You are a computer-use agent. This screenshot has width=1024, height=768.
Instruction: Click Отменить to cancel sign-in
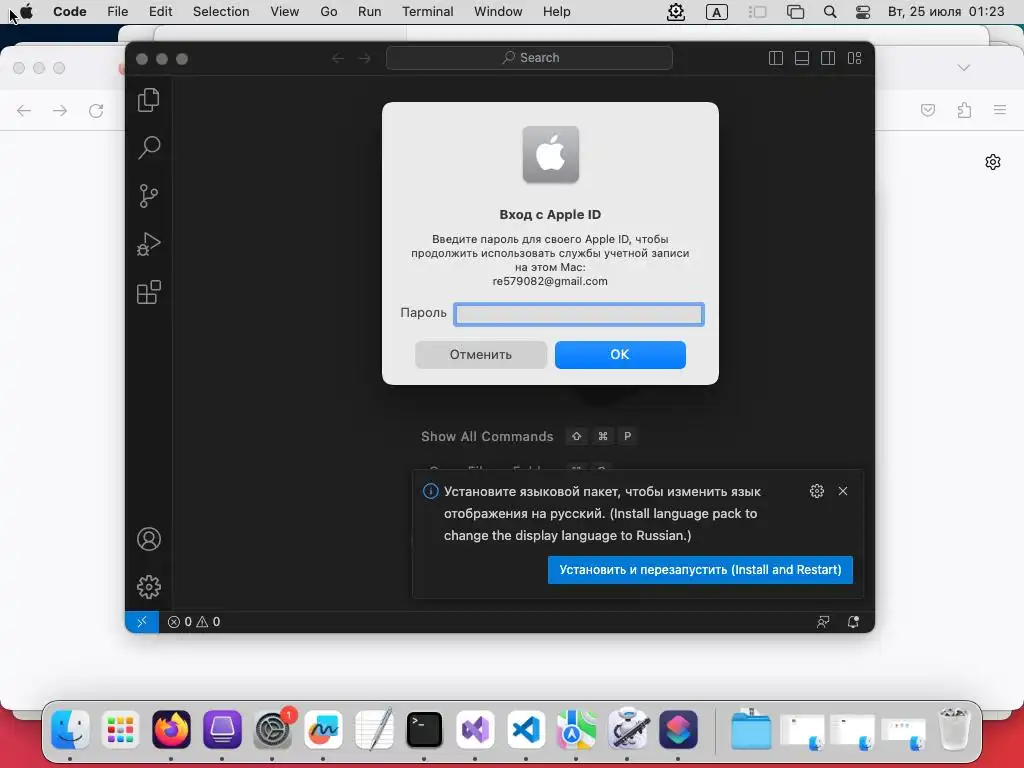click(x=481, y=355)
